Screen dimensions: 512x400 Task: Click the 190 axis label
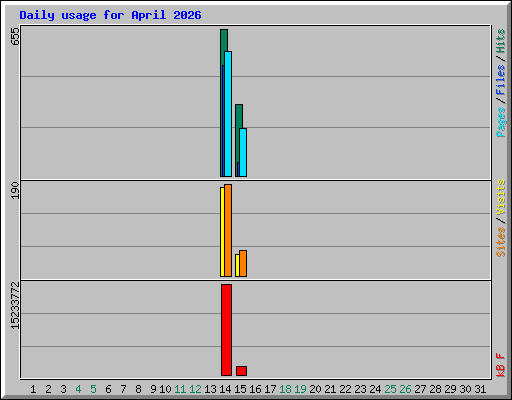pos(15,190)
